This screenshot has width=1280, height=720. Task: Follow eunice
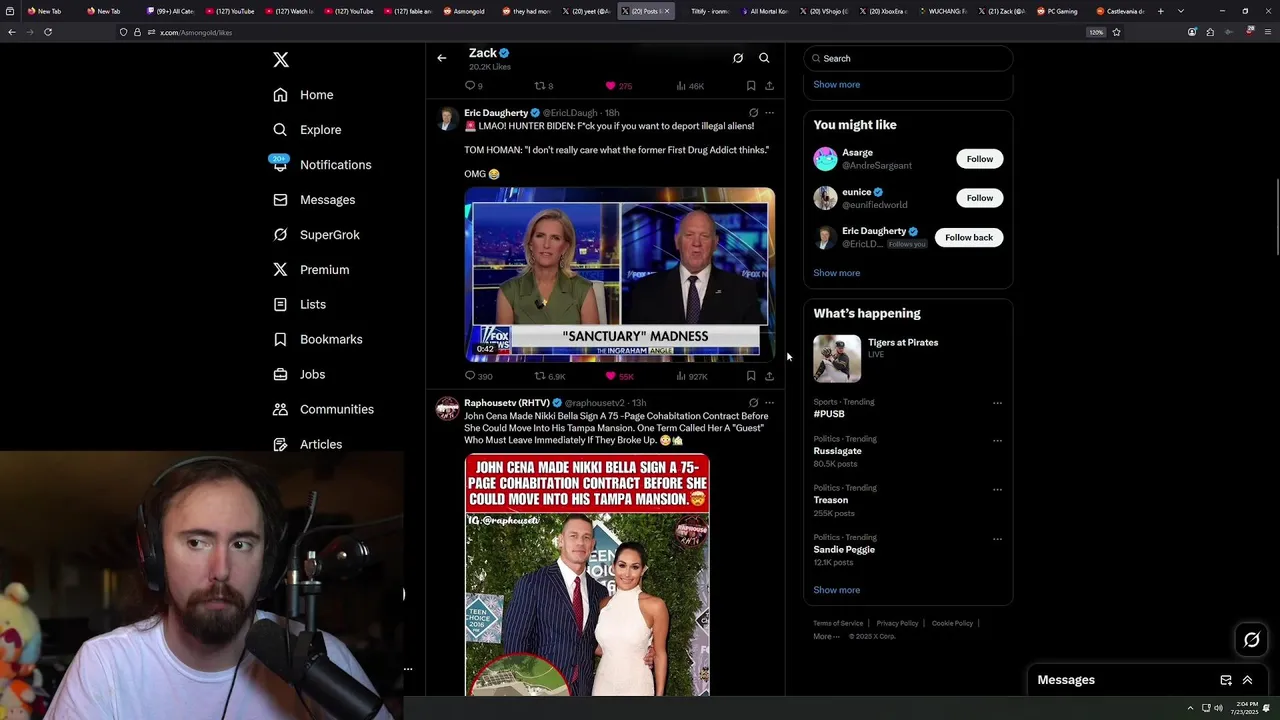pos(979,198)
